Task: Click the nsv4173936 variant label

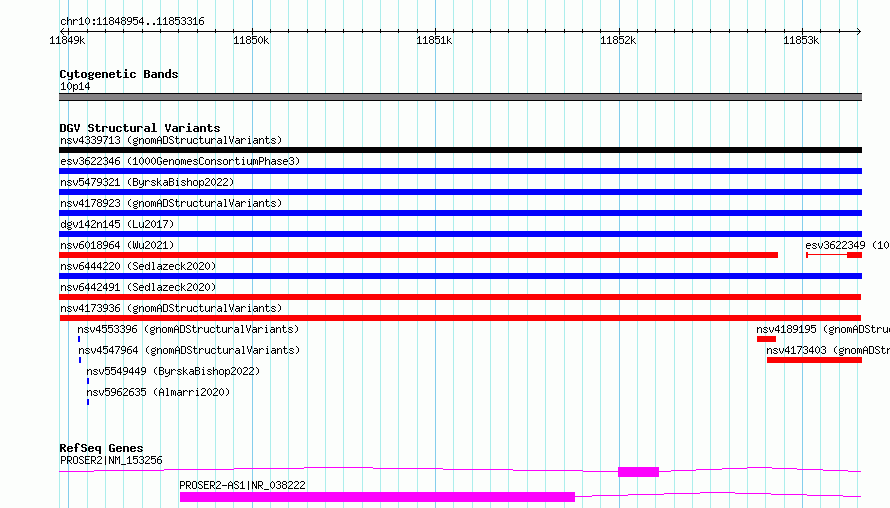Action: coord(171,308)
